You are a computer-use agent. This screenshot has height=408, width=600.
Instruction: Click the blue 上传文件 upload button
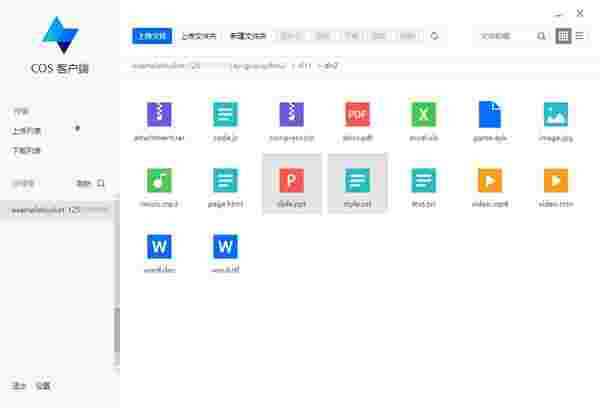tap(152, 36)
